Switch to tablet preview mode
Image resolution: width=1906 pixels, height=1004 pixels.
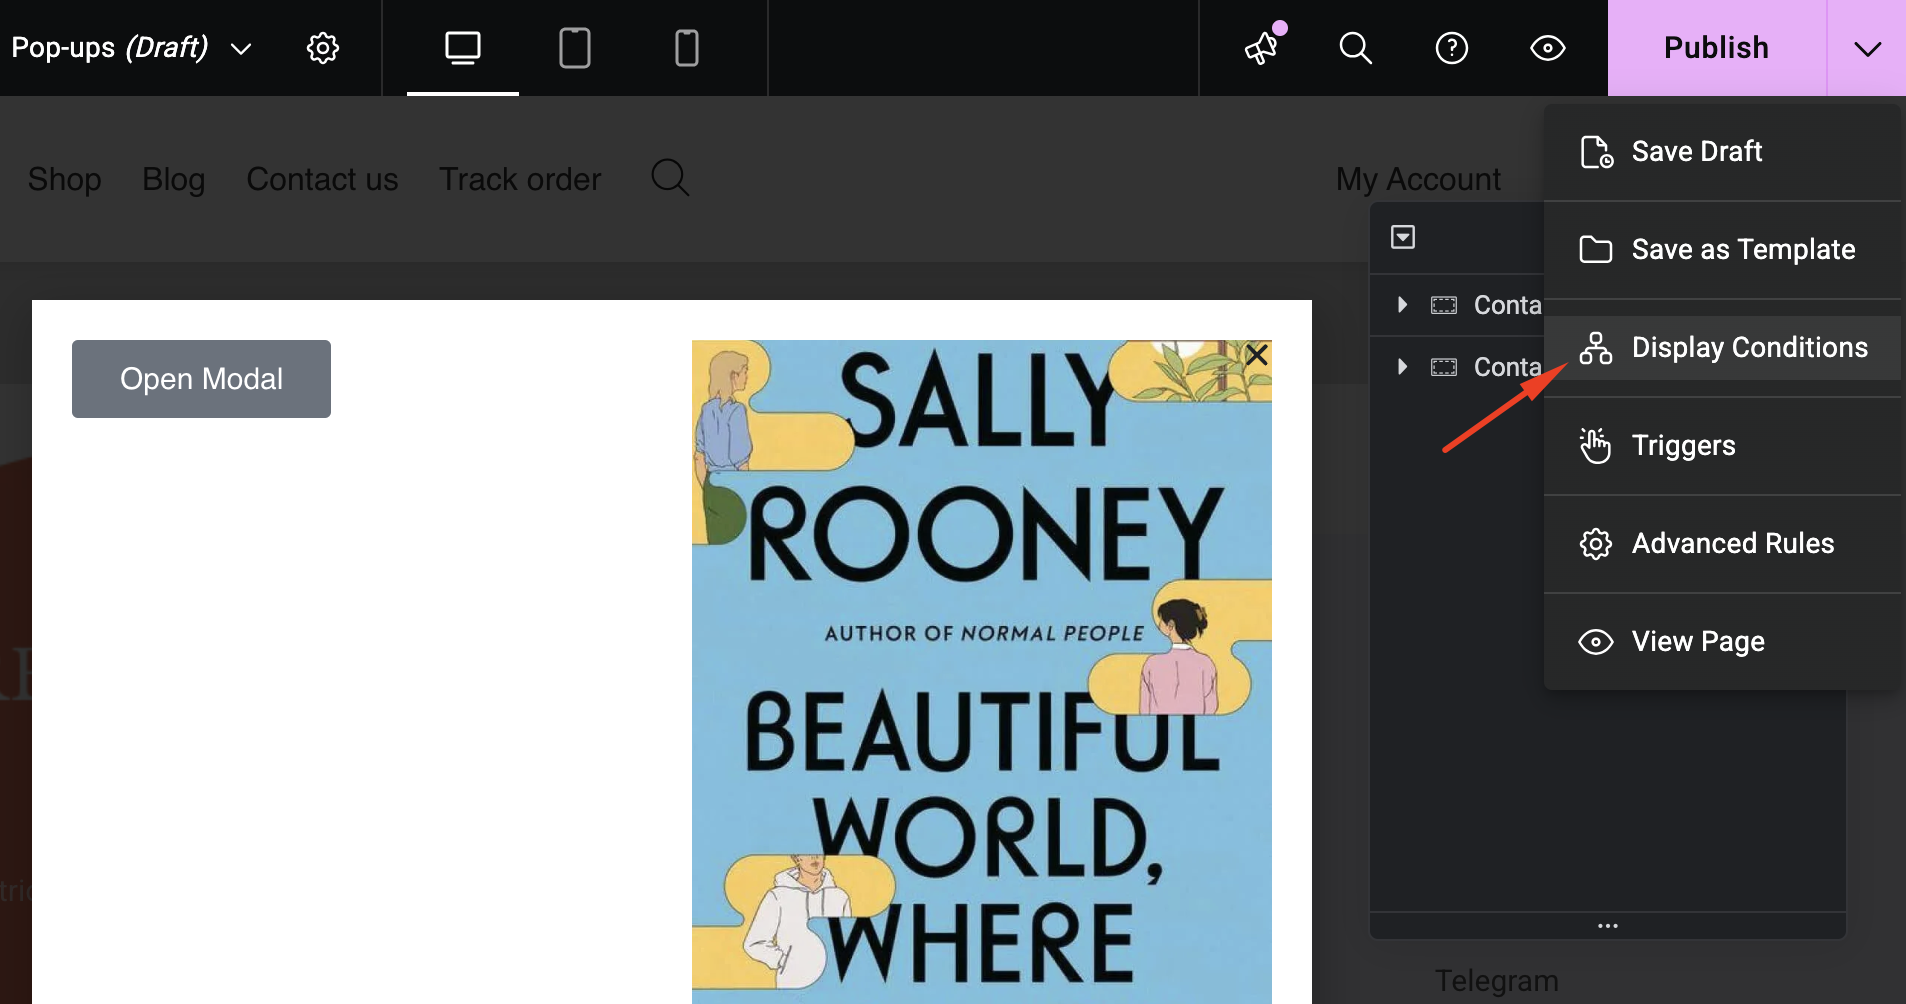[575, 48]
